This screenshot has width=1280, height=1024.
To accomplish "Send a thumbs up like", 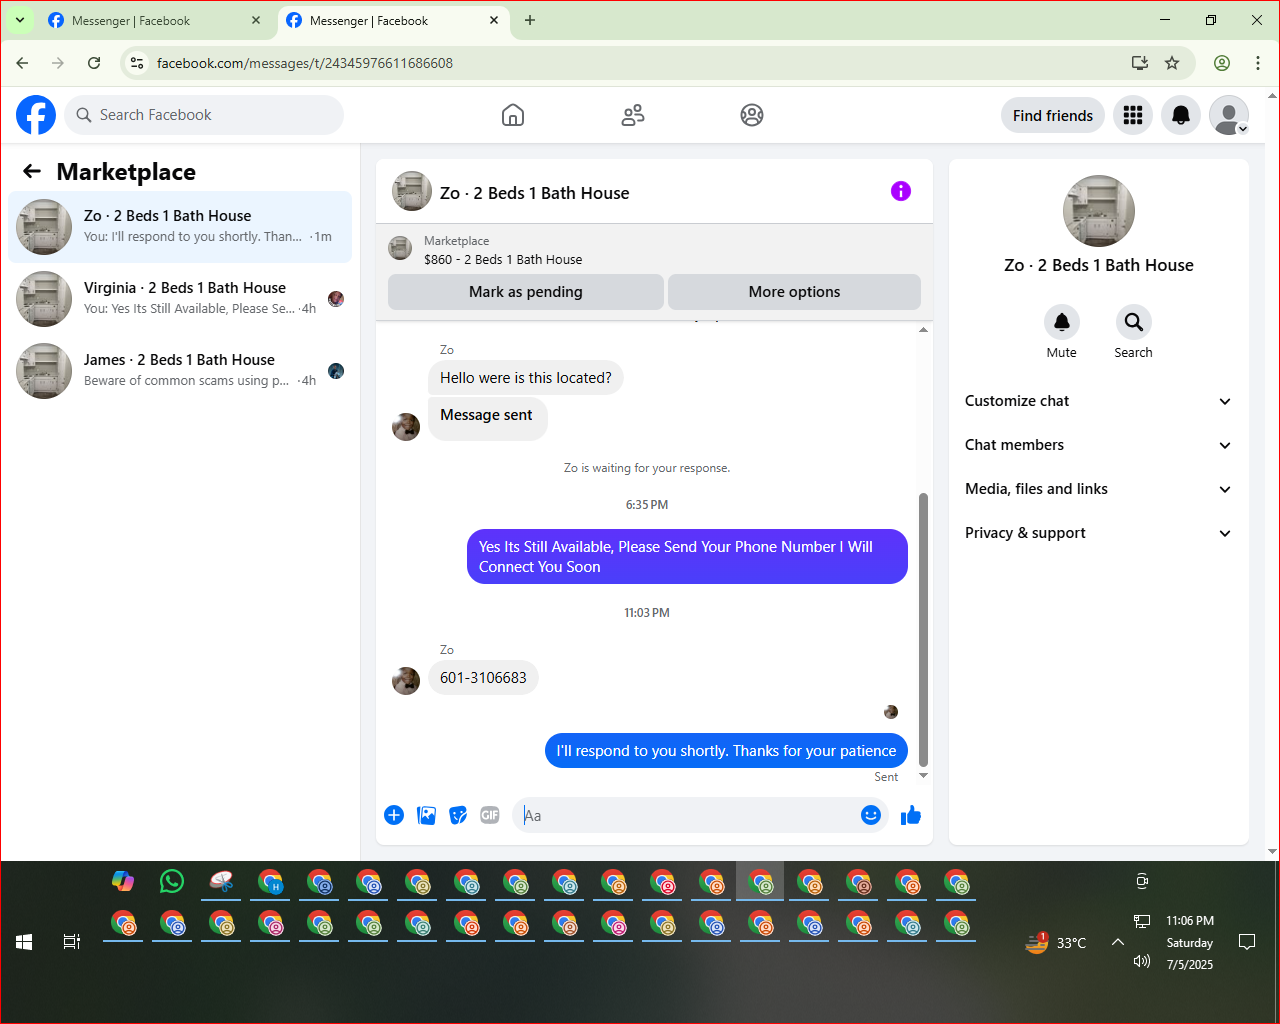I will (x=910, y=815).
